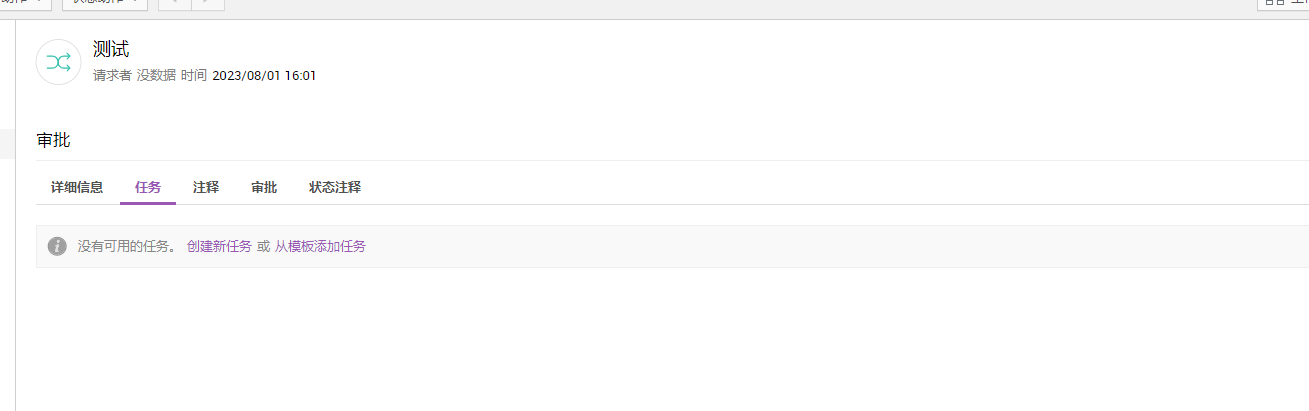
Task: Go to the next request using the right arrow
Action: [x=207, y=4]
